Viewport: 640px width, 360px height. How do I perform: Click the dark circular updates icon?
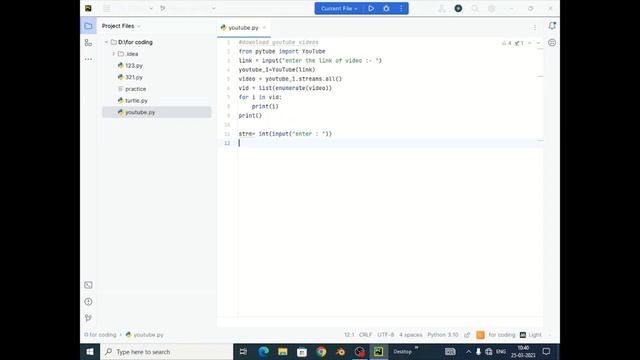coord(458,8)
